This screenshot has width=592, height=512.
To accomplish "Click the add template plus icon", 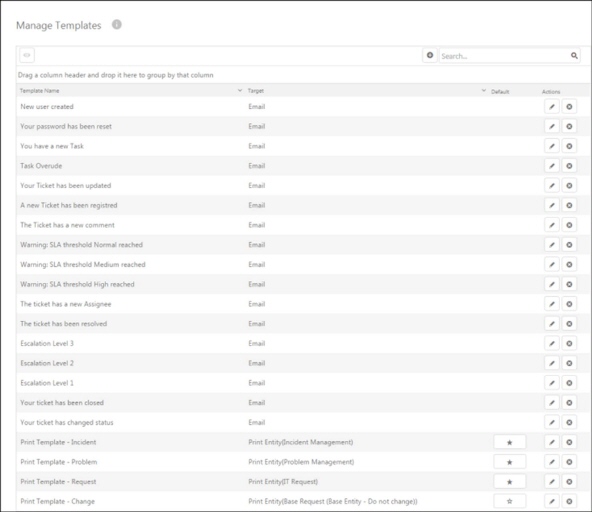I will (x=430, y=56).
